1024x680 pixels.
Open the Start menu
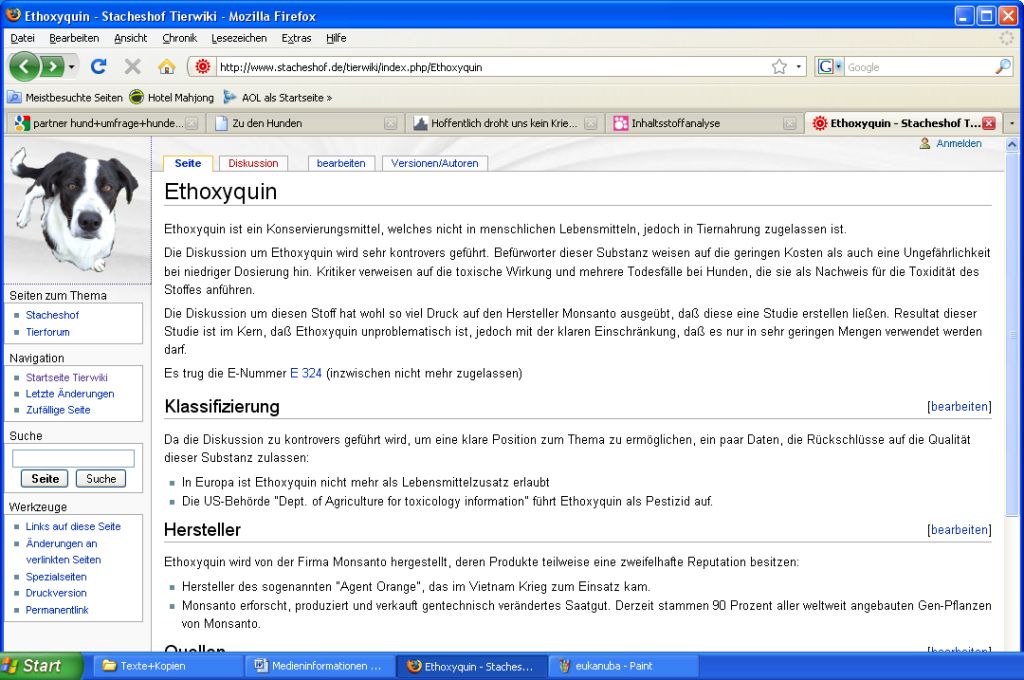40,666
